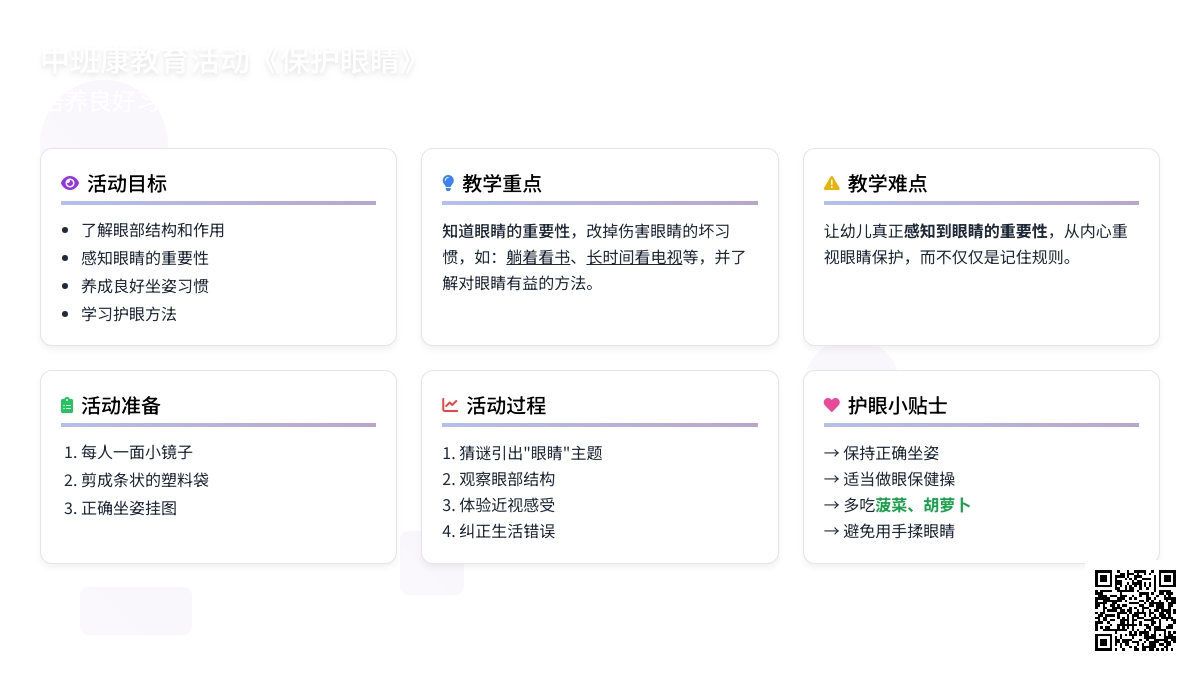Screen dimensions: 1200x675
Task: Select the 活动目标 card heading
Action: pyautogui.click(x=127, y=184)
